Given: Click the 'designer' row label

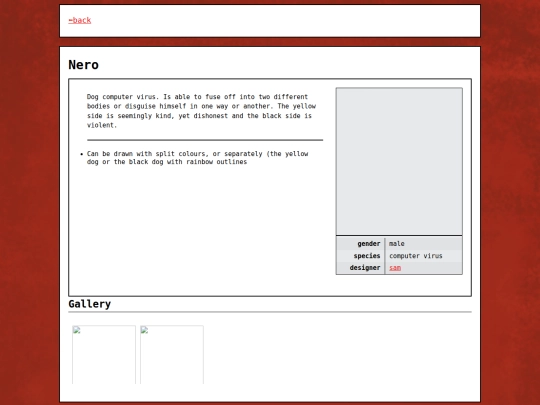Looking at the screenshot, I should 365,268.
